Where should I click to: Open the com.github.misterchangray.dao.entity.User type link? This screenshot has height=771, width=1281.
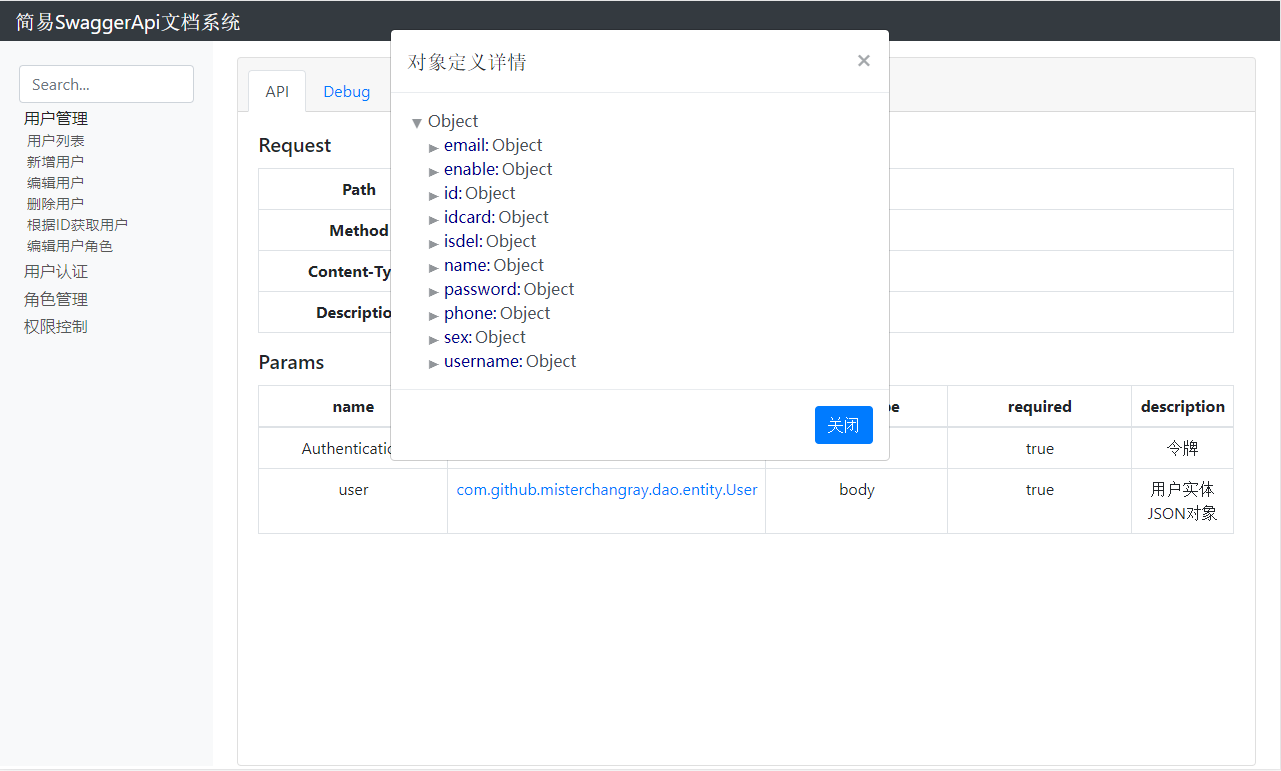607,490
